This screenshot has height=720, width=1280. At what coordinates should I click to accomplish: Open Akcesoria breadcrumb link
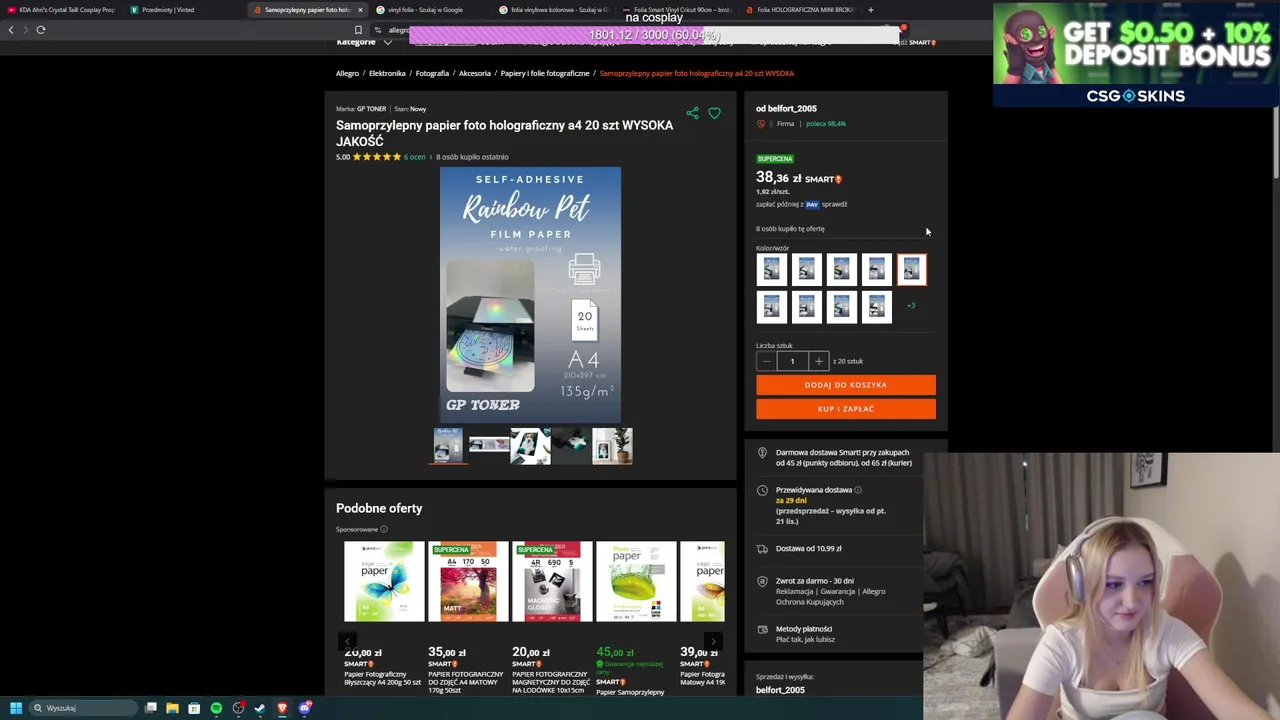(475, 73)
